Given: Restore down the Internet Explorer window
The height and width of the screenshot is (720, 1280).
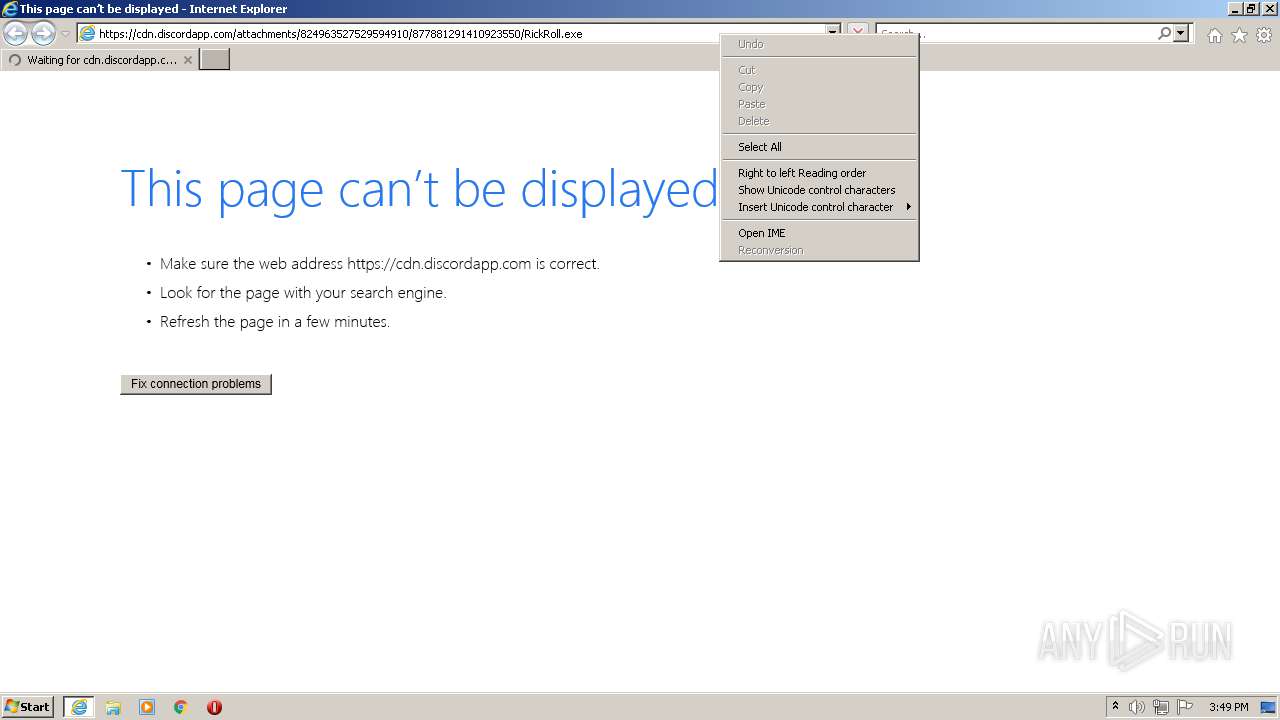Looking at the screenshot, I should [1252, 9].
